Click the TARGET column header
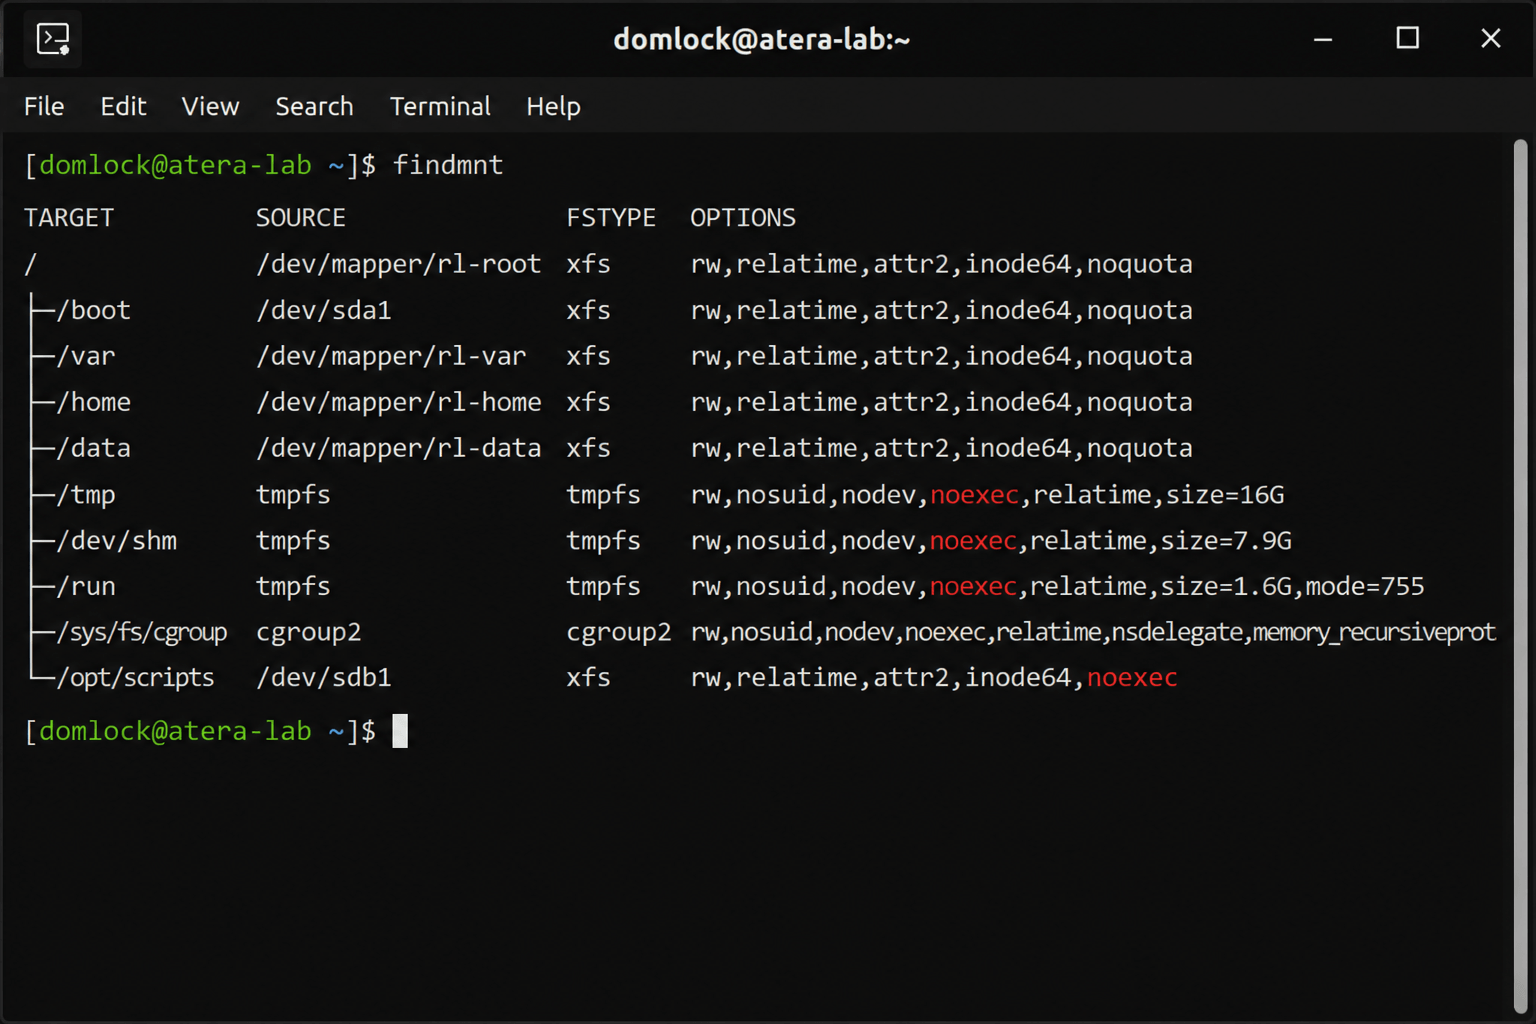 [x=69, y=218]
